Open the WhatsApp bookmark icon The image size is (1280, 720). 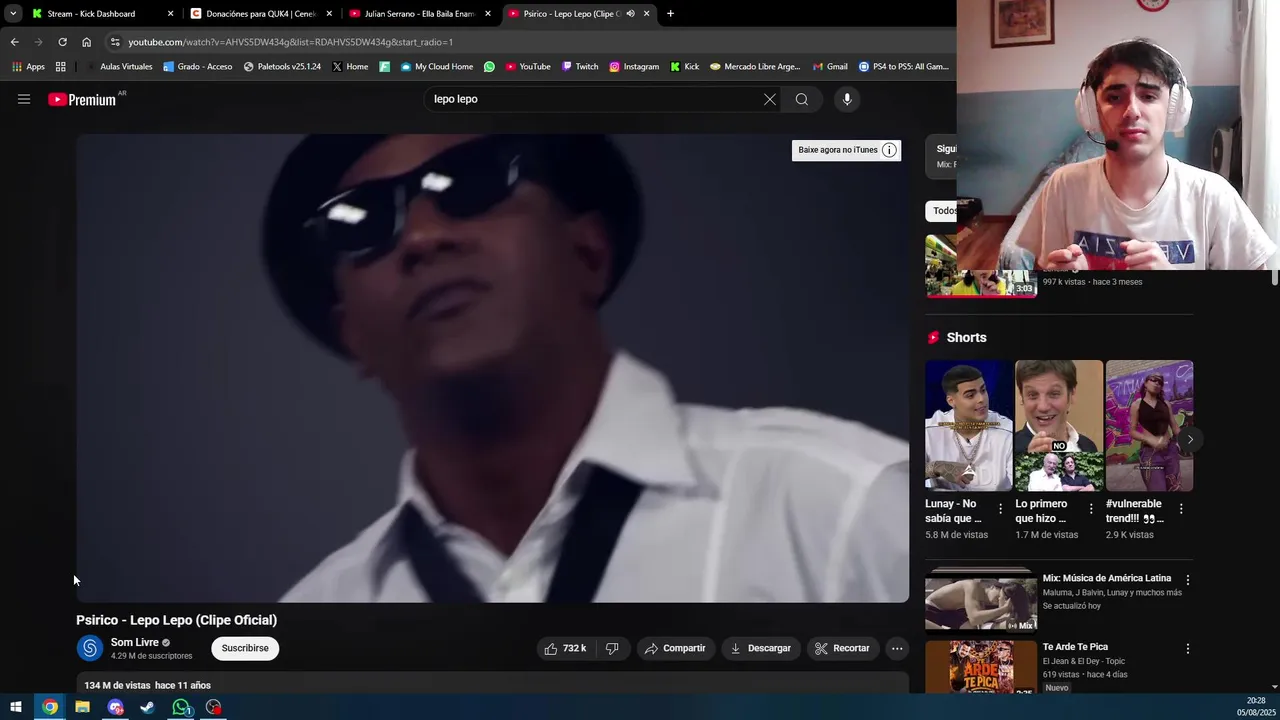[x=489, y=67]
